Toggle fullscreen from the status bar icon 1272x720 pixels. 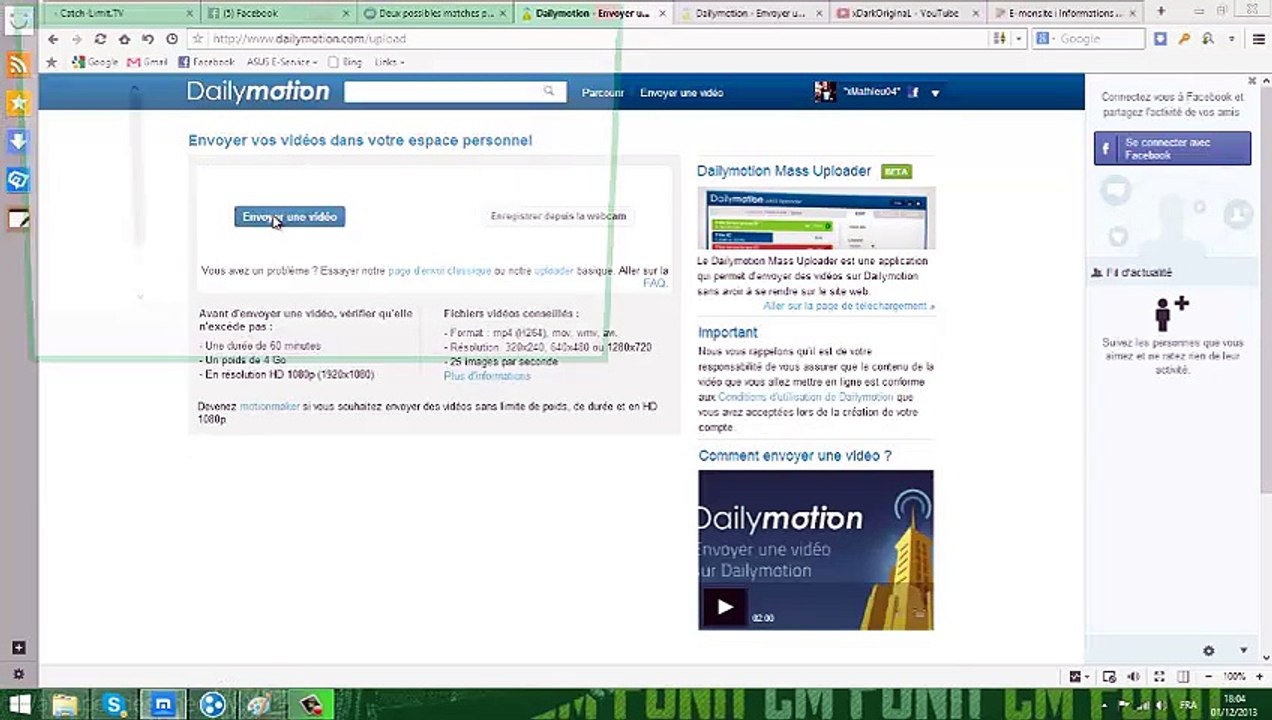tap(1159, 677)
